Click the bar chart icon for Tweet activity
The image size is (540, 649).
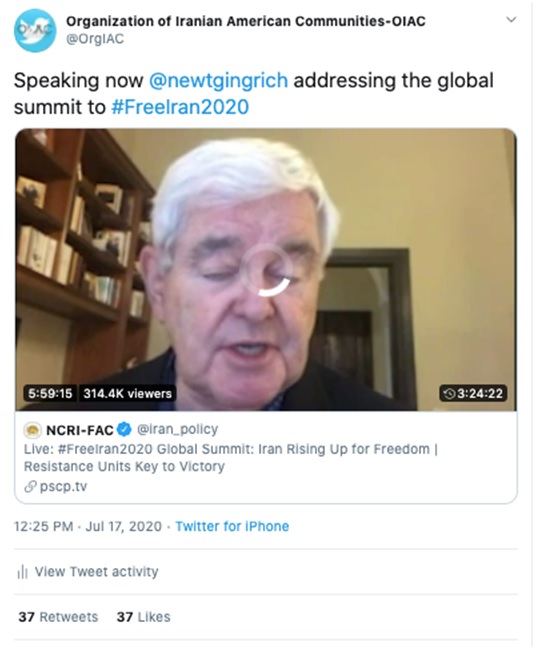(22, 572)
